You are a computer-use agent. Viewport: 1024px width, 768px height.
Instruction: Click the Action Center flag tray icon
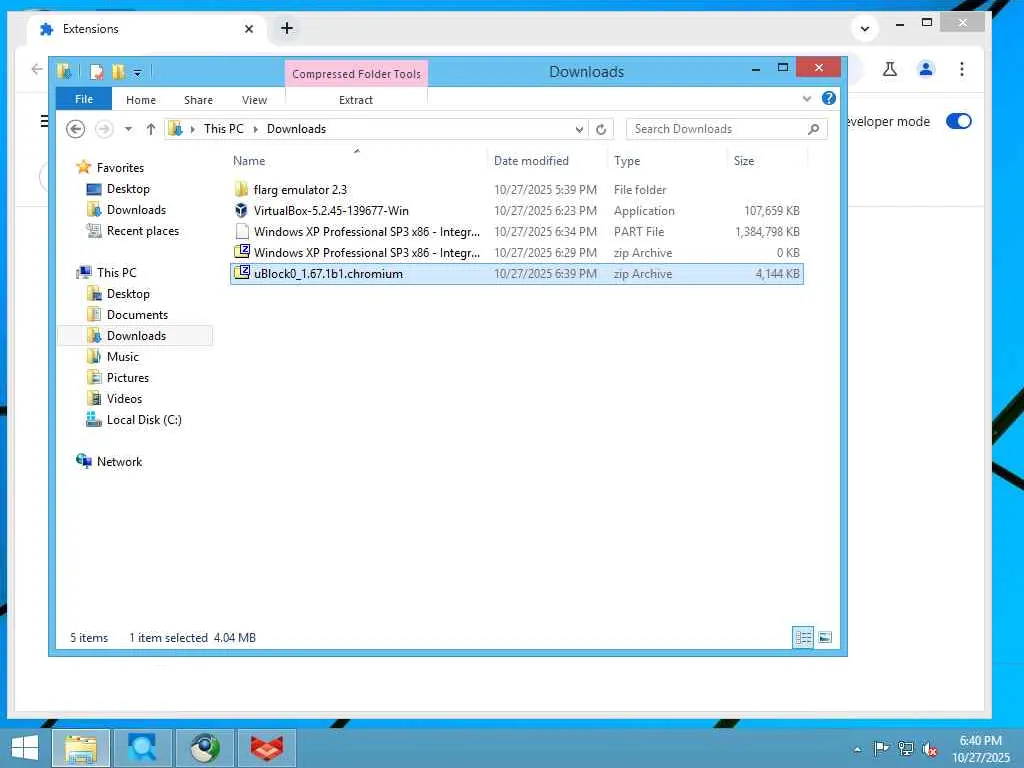881,749
